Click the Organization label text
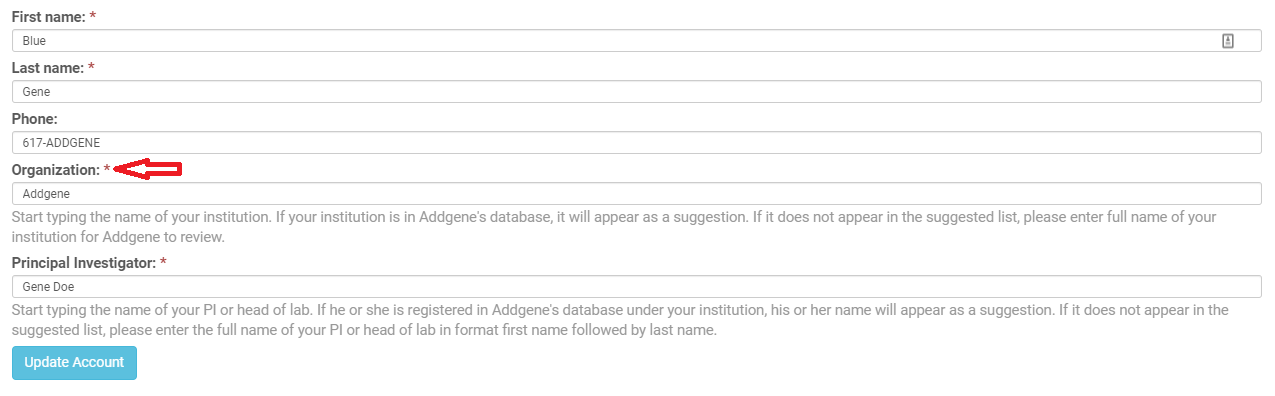The image size is (1275, 396). coord(55,170)
